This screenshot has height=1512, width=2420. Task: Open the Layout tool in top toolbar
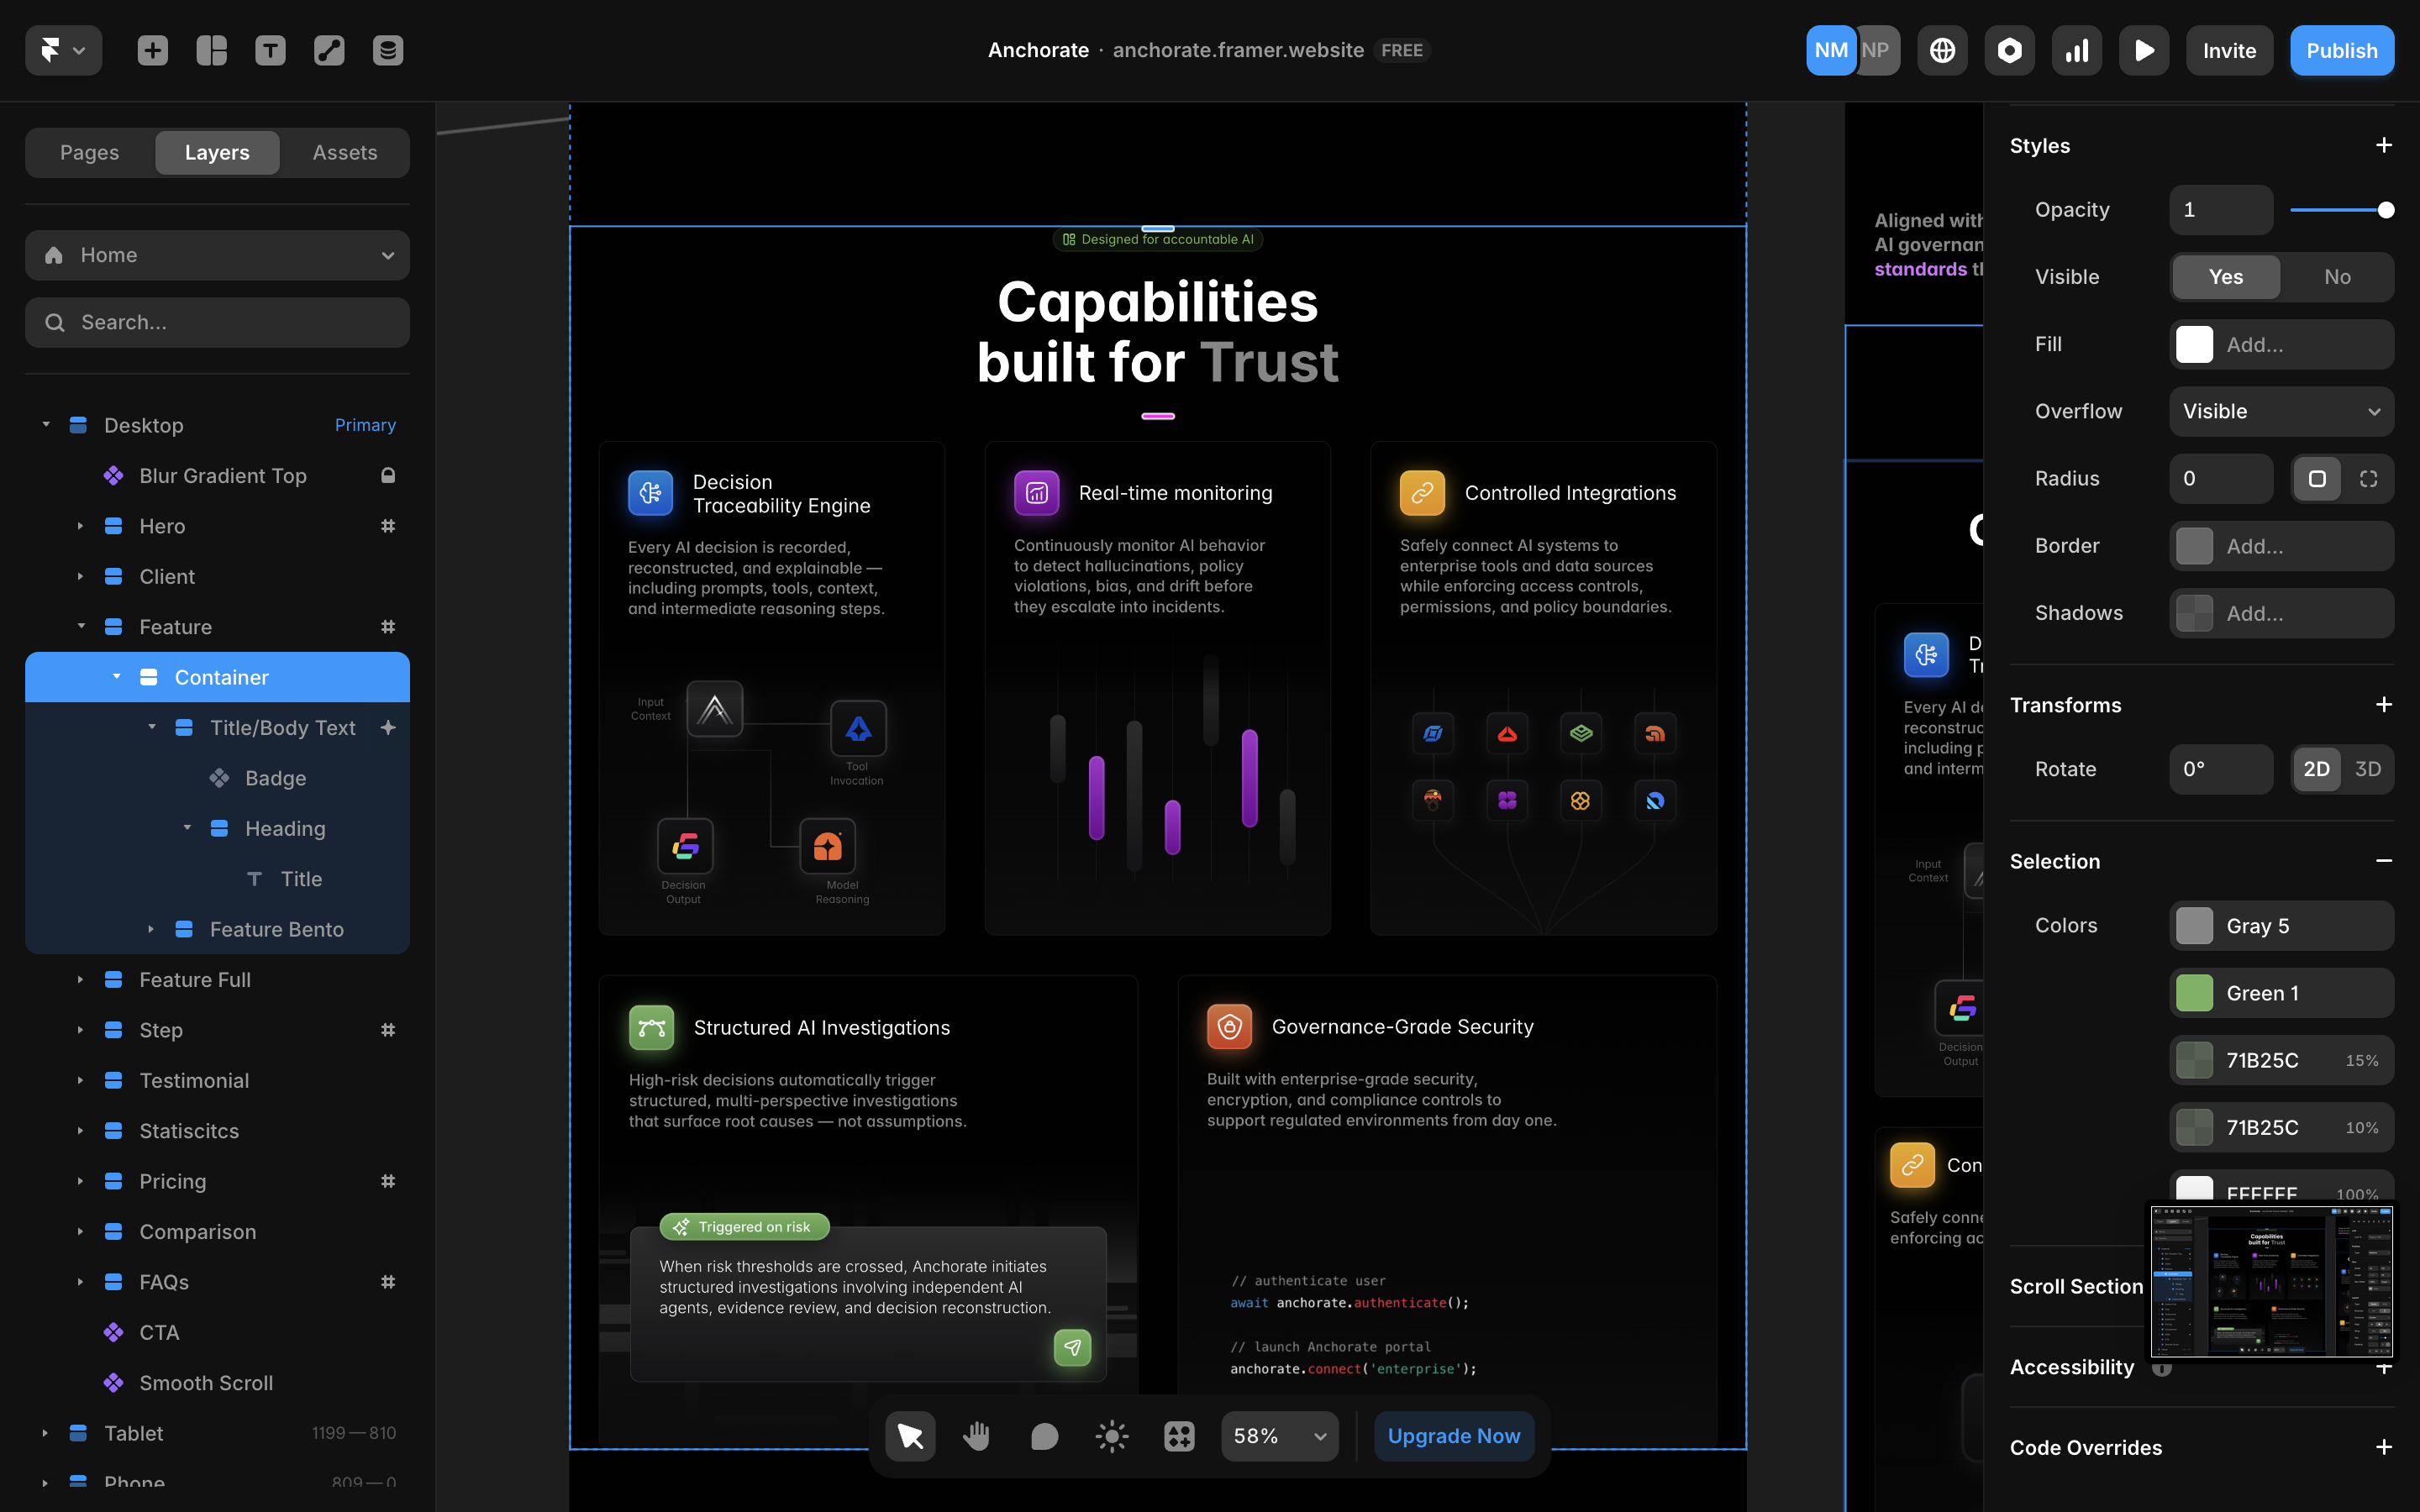[211, 50]
